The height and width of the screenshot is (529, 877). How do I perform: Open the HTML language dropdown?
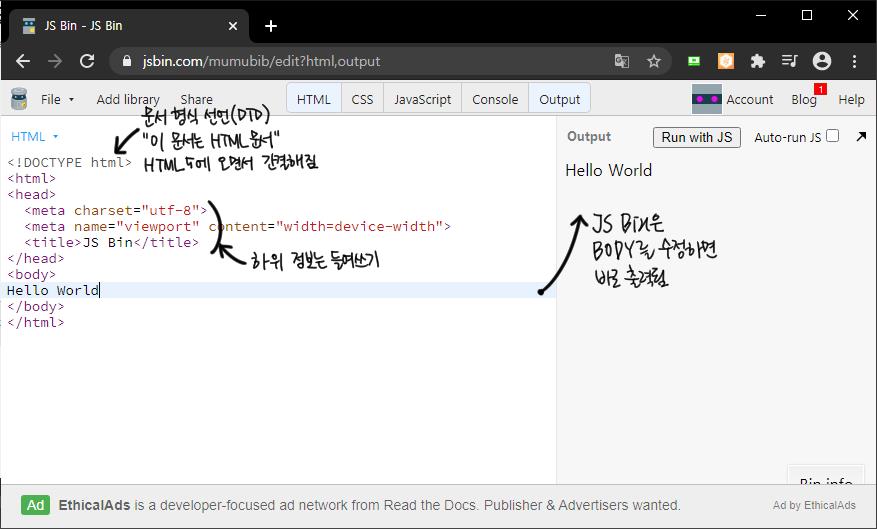tap(34, 136)
